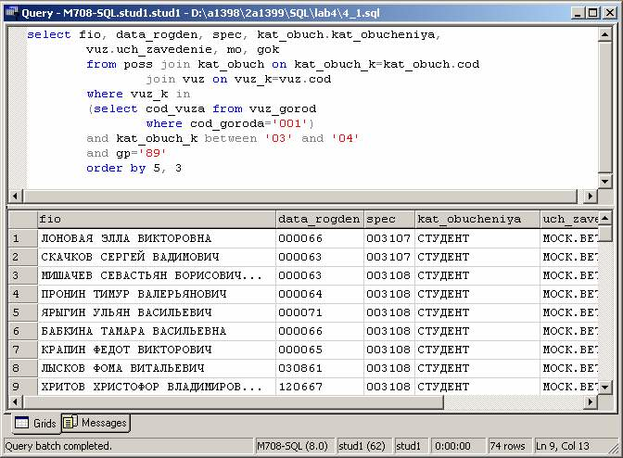The image size is (623, 458).
Task: Click scroll down arrow of query editor
Action: [606, 181]
